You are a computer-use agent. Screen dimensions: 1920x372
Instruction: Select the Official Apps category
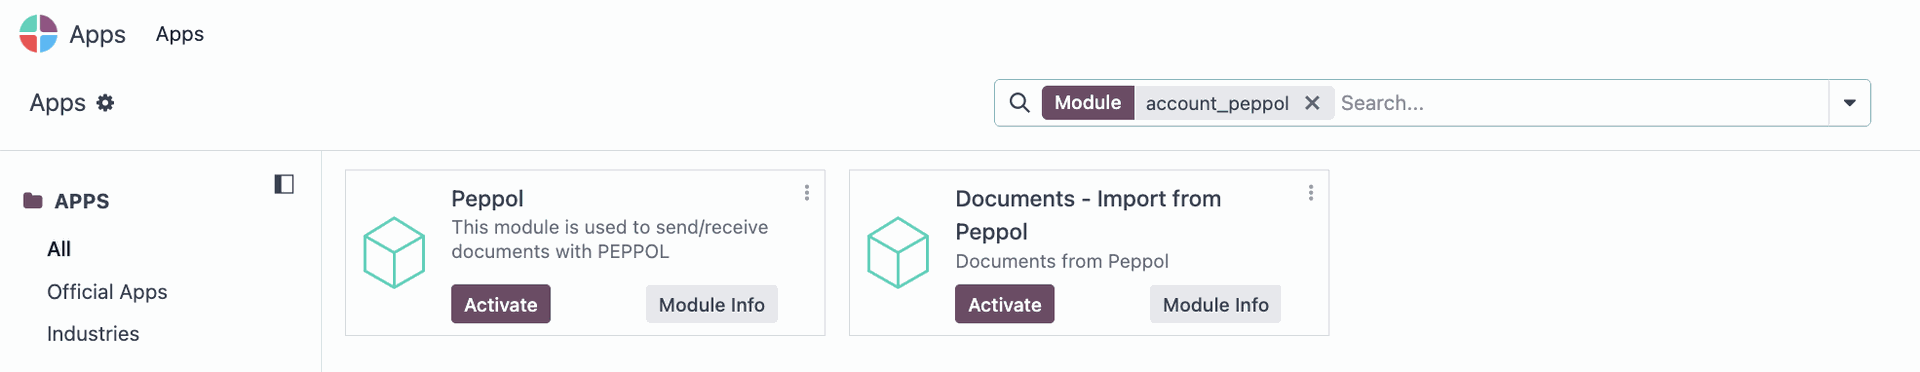[107, 292]
